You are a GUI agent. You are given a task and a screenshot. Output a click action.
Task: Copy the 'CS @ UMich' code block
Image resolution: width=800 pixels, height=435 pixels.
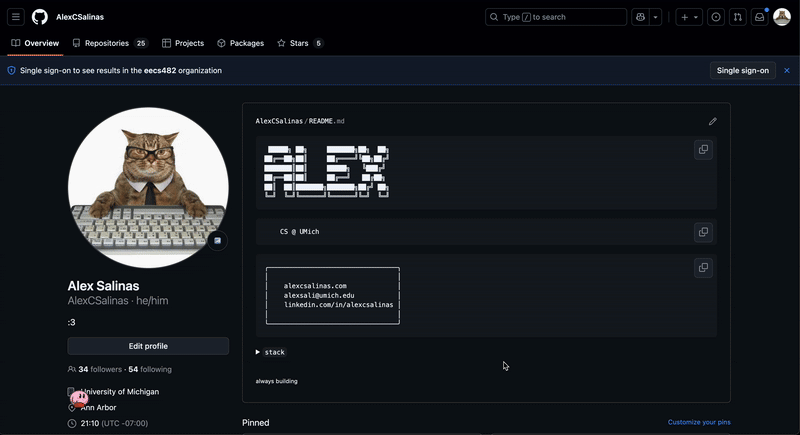[703, 232]
